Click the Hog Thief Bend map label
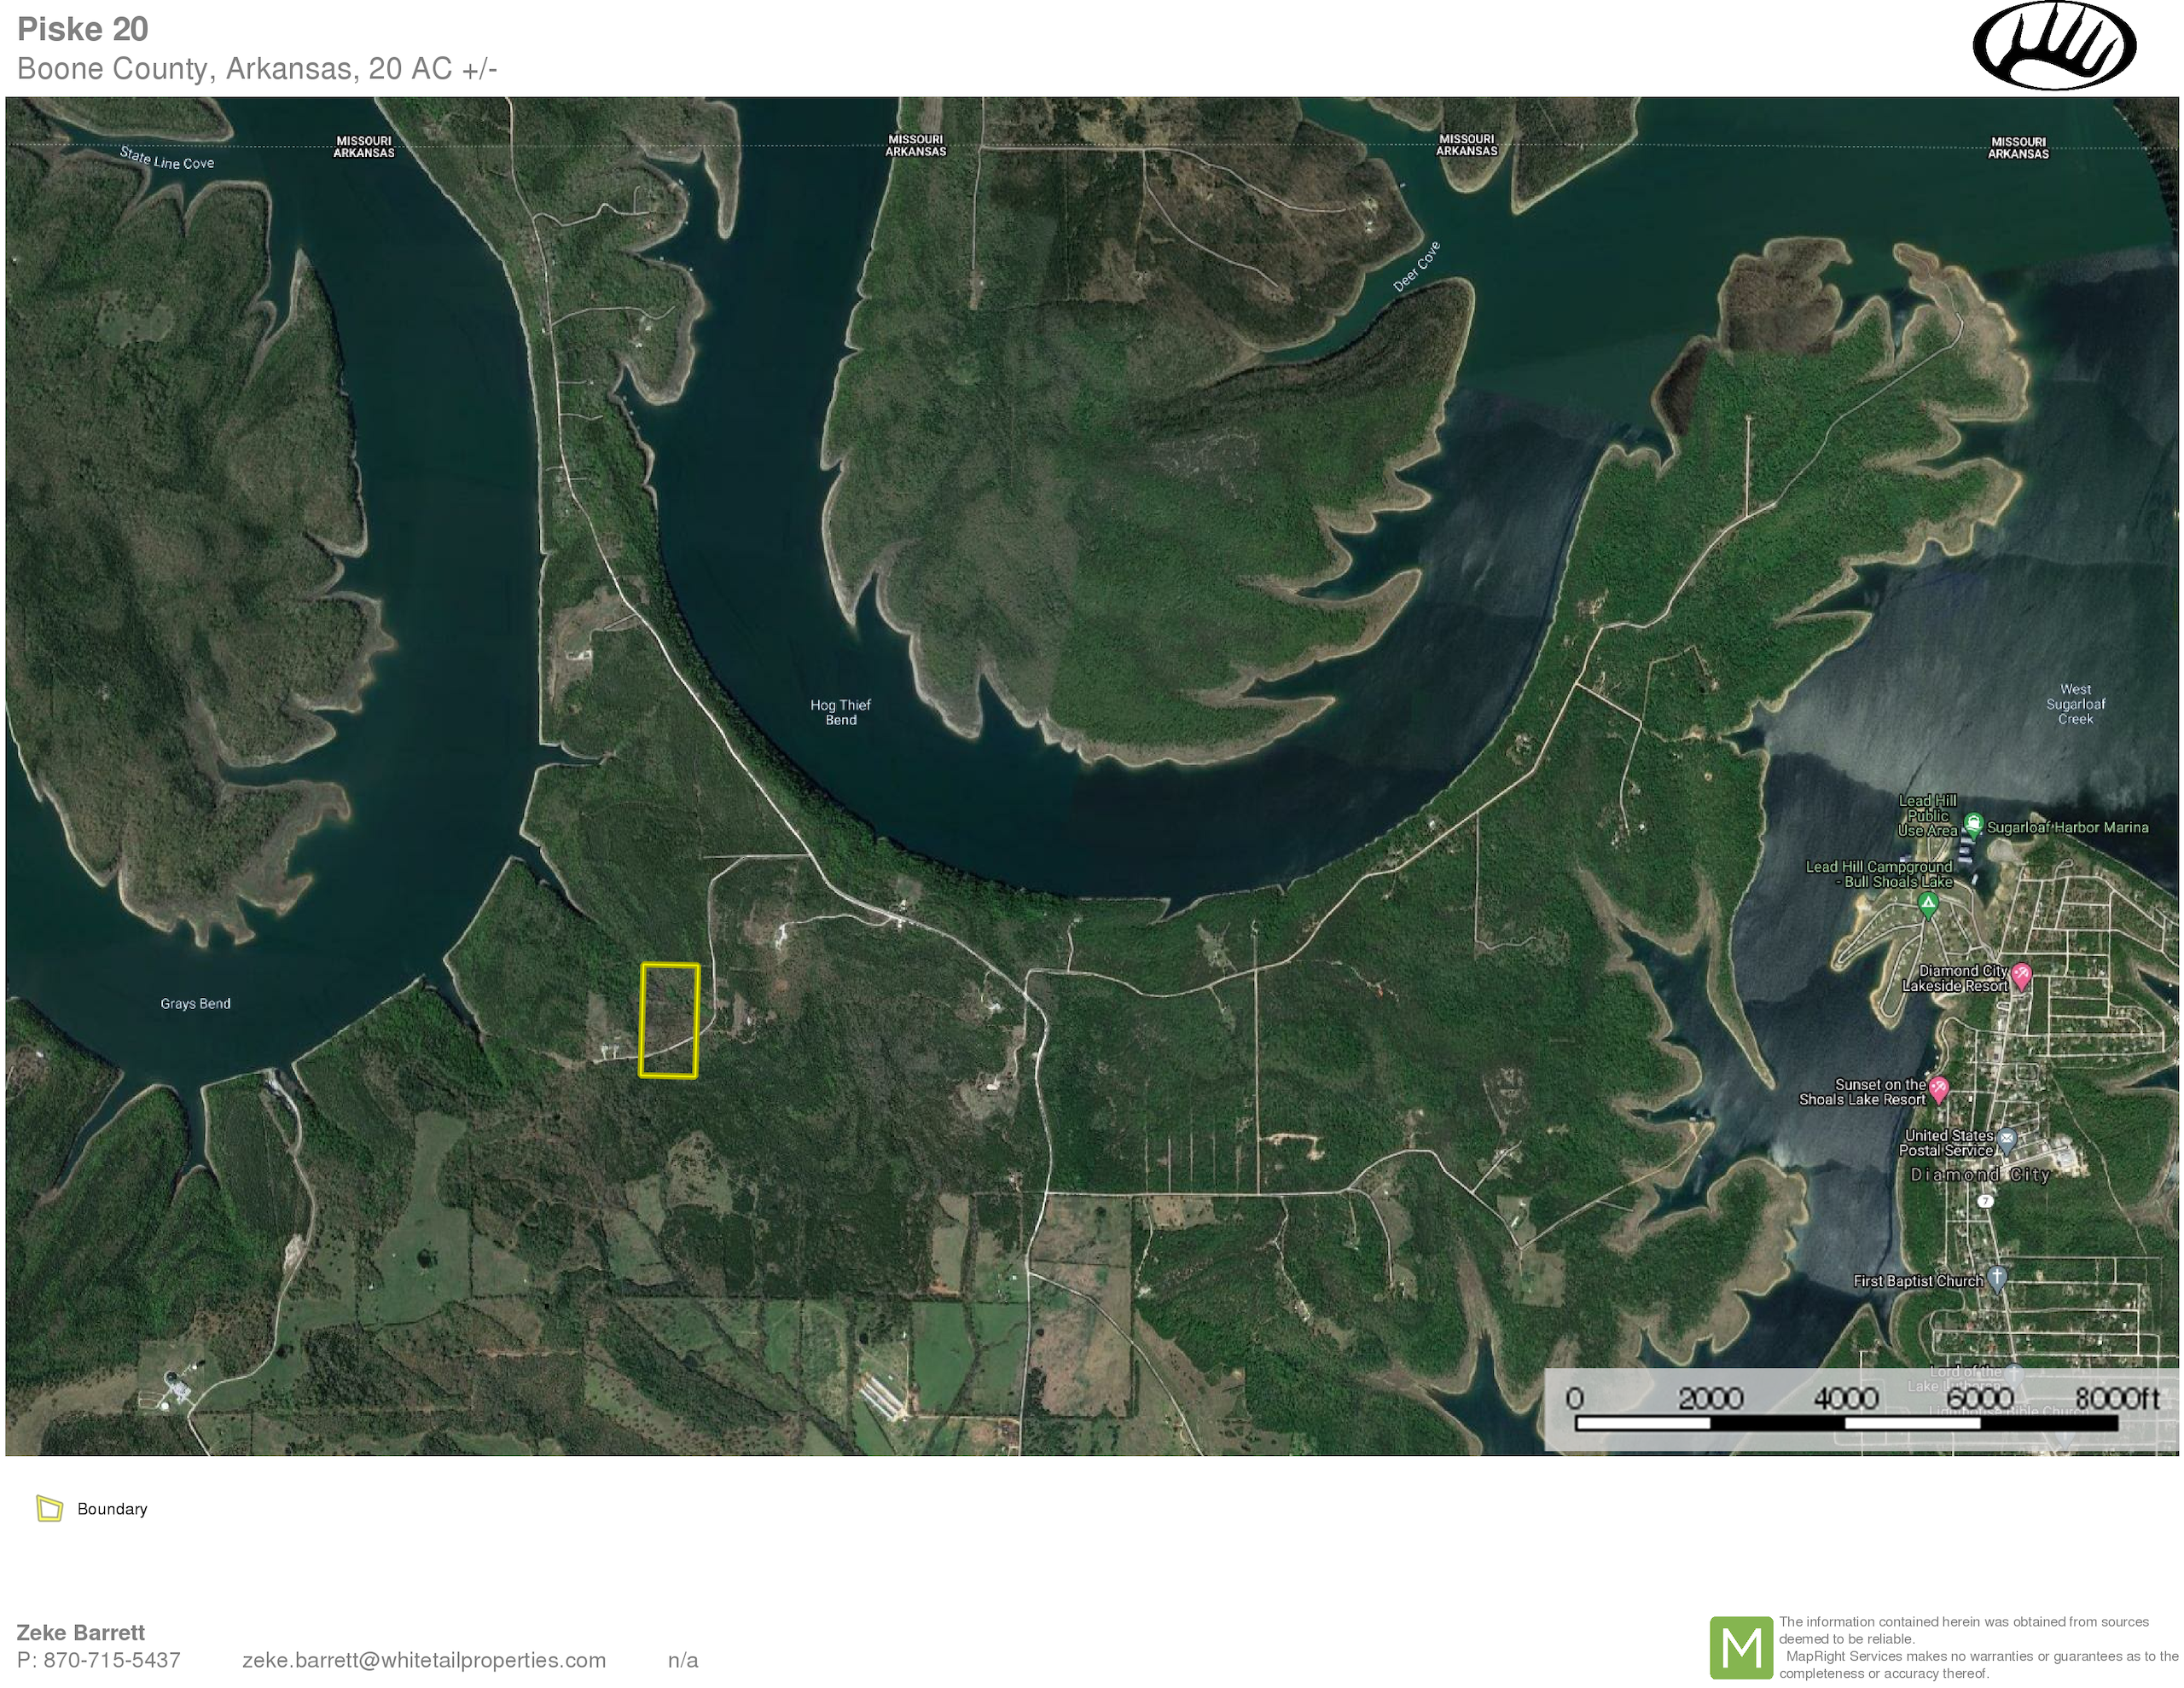This screenshot has width=2184, height=1688. pyautogui.click(x=840, y=712)
